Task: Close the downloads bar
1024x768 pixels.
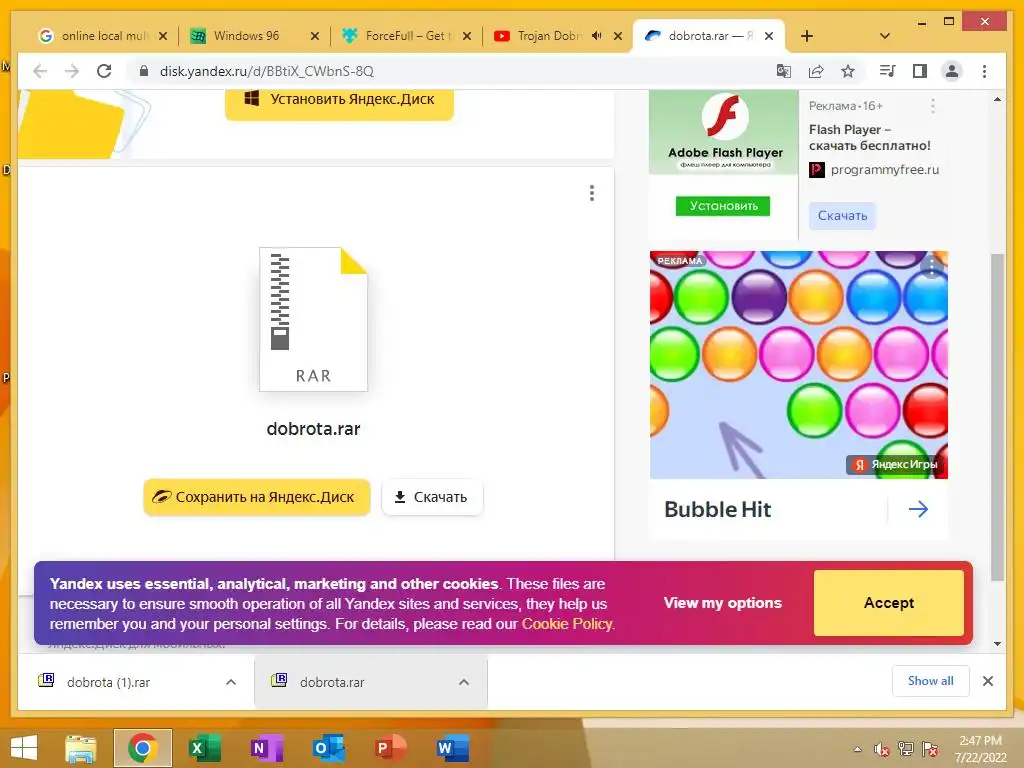Action: (988, 681)
